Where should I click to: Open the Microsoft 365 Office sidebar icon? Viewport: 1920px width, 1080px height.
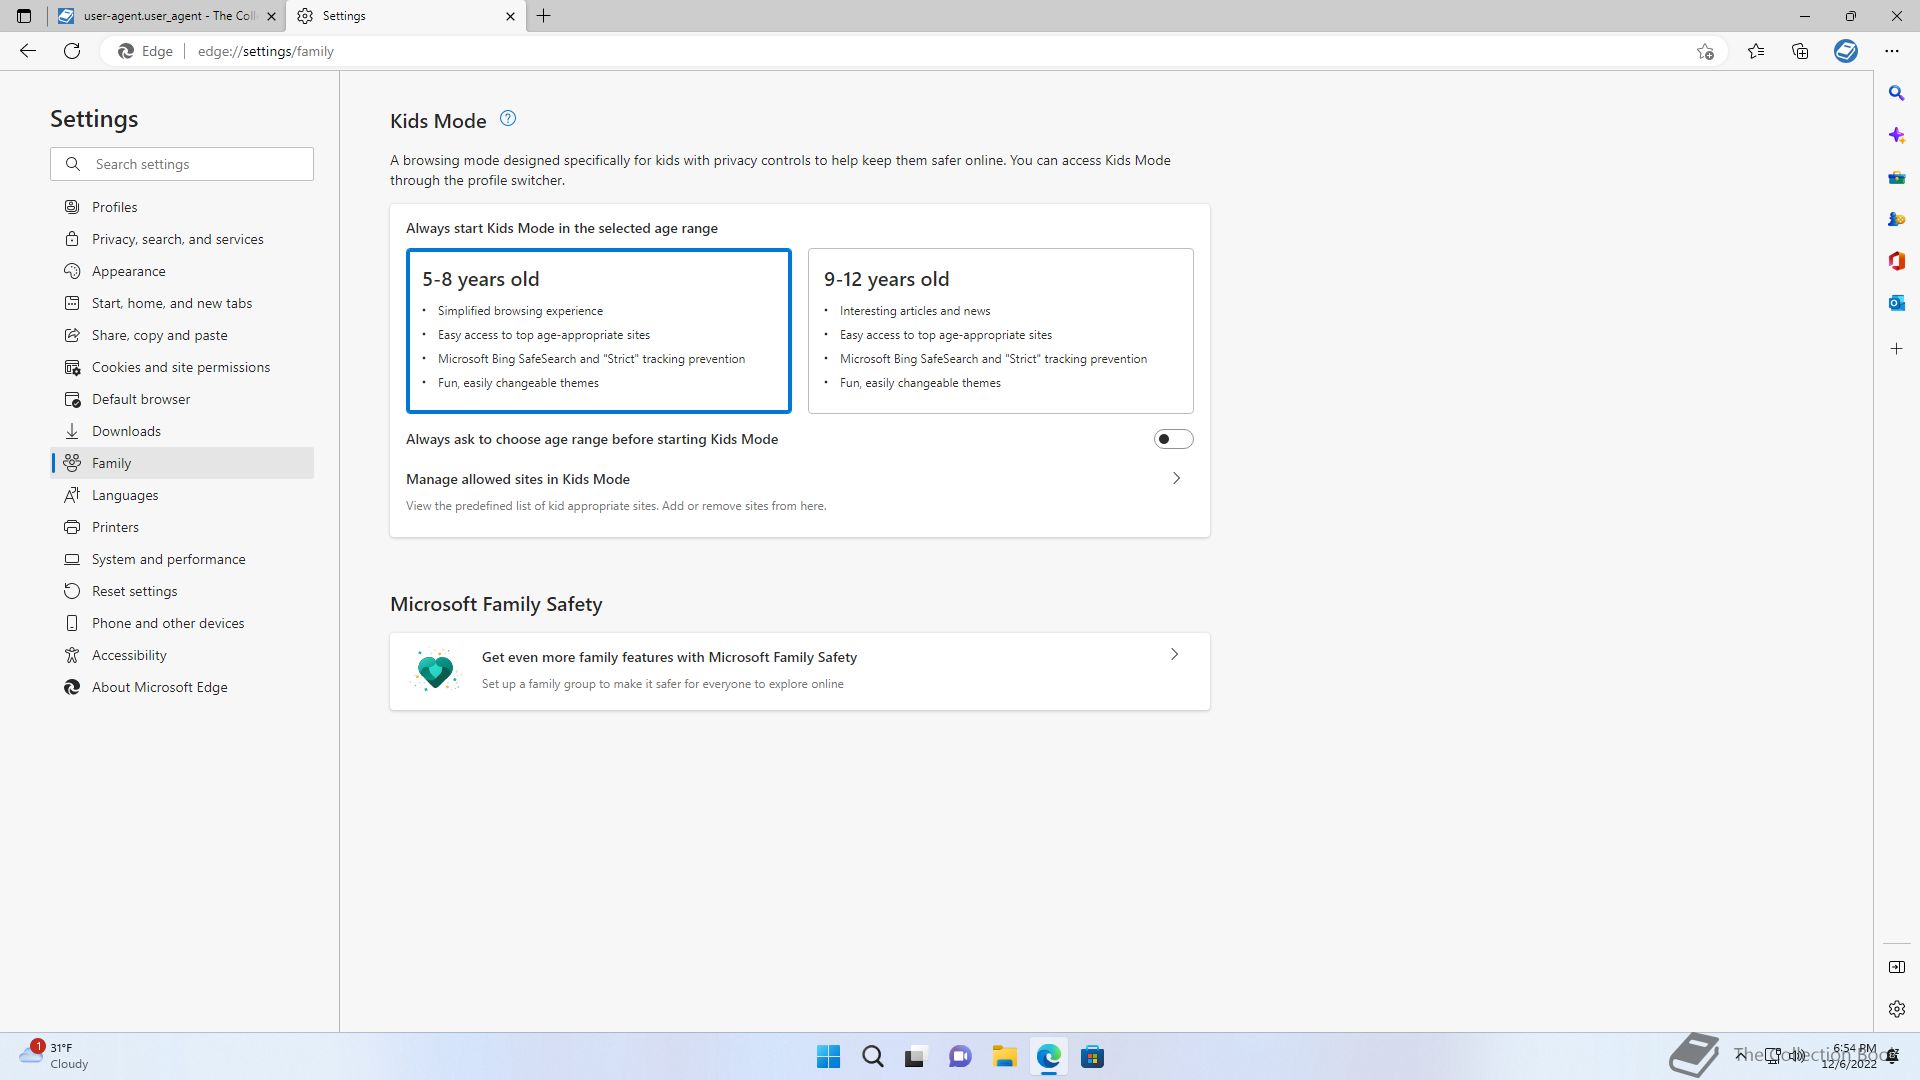click(x=1896, y=261)
